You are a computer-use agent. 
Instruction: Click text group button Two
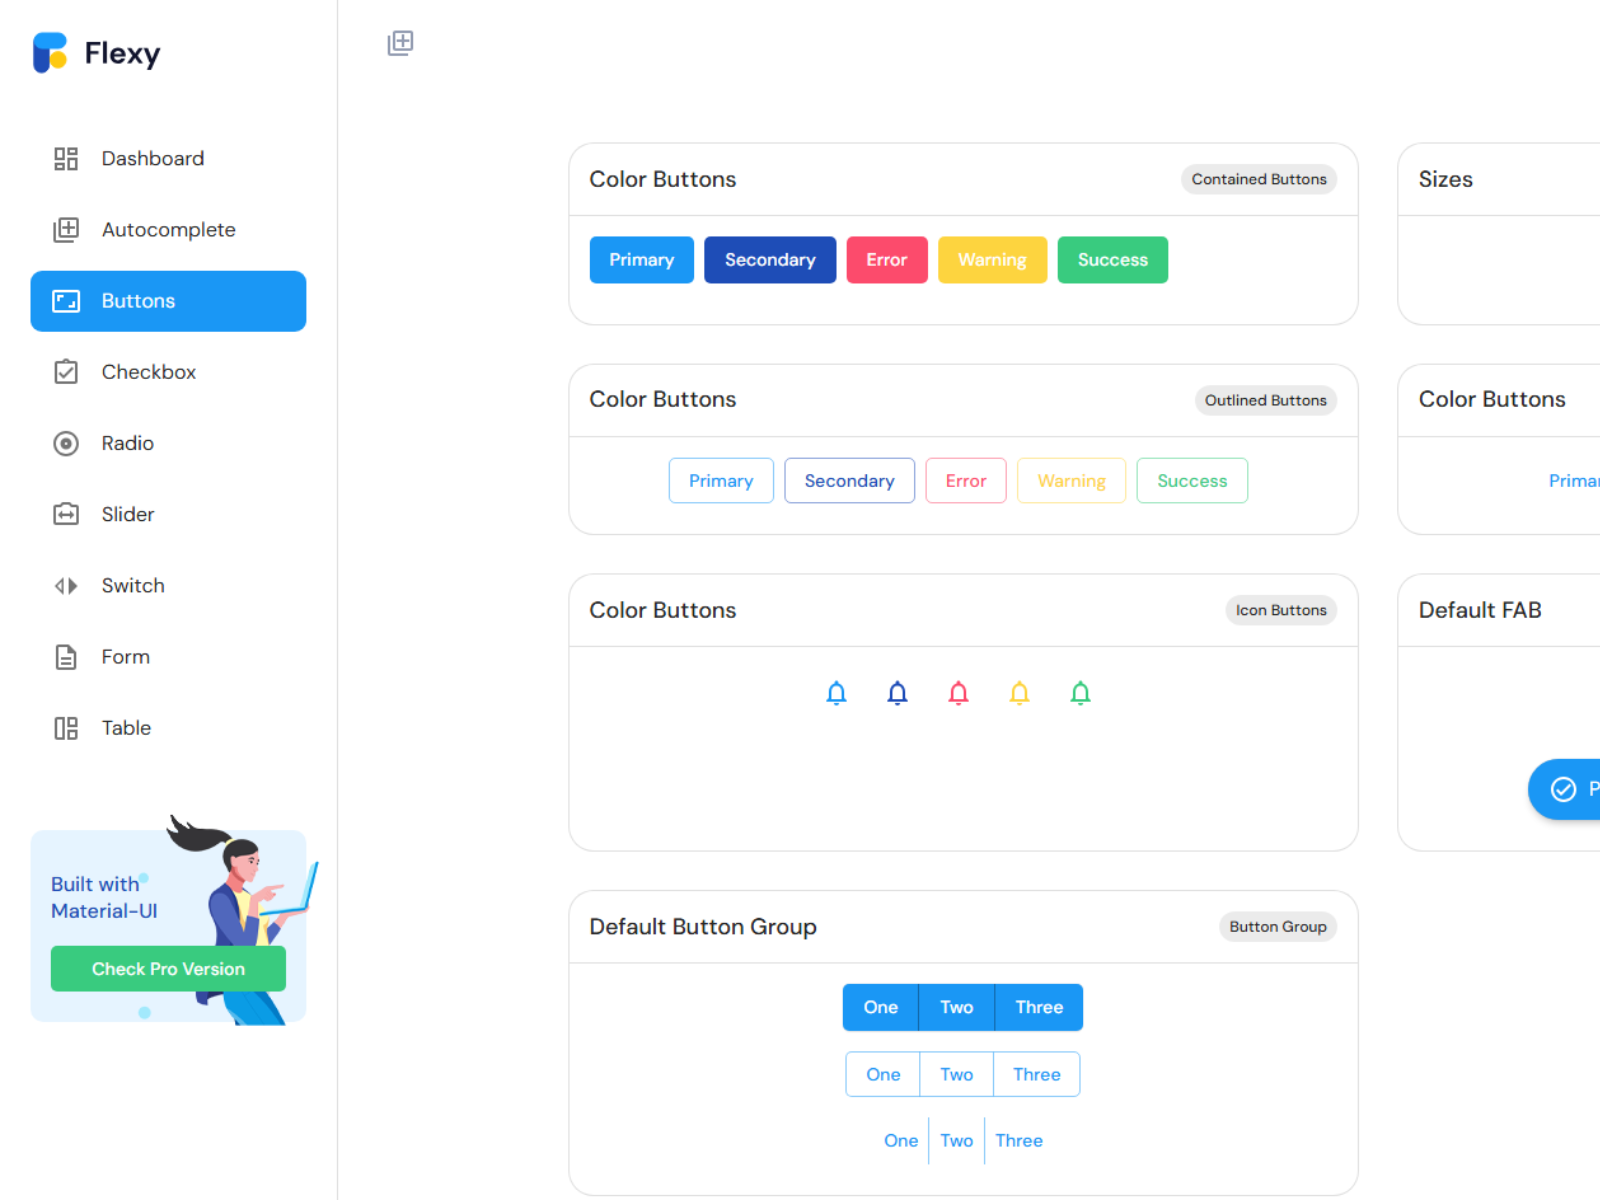957,1141
